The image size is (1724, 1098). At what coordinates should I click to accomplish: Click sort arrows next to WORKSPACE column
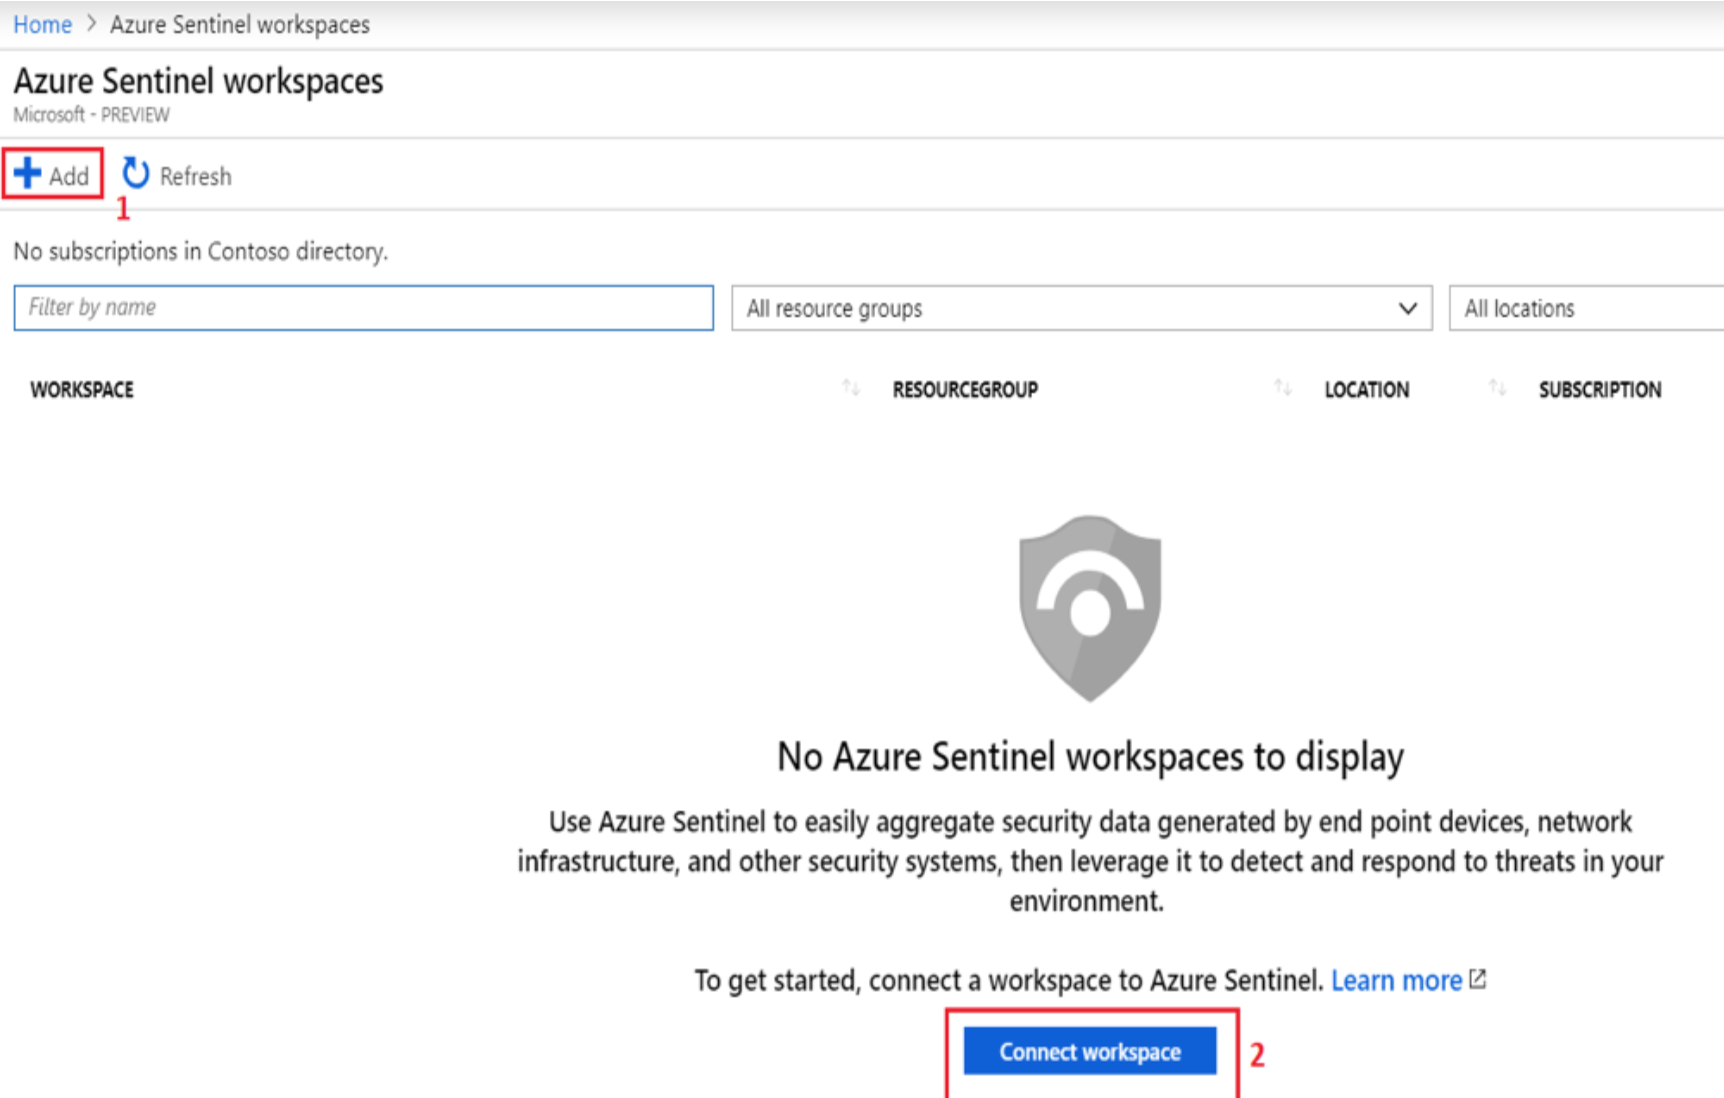tap(851, 387)
